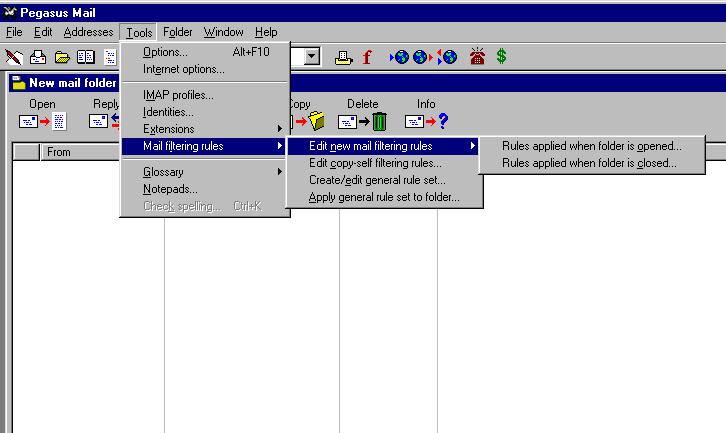Image resolution: width=726 pixels, height=433 pixels.
Task: Click the read new mail toolbar icon
Action: pos(38,57)
